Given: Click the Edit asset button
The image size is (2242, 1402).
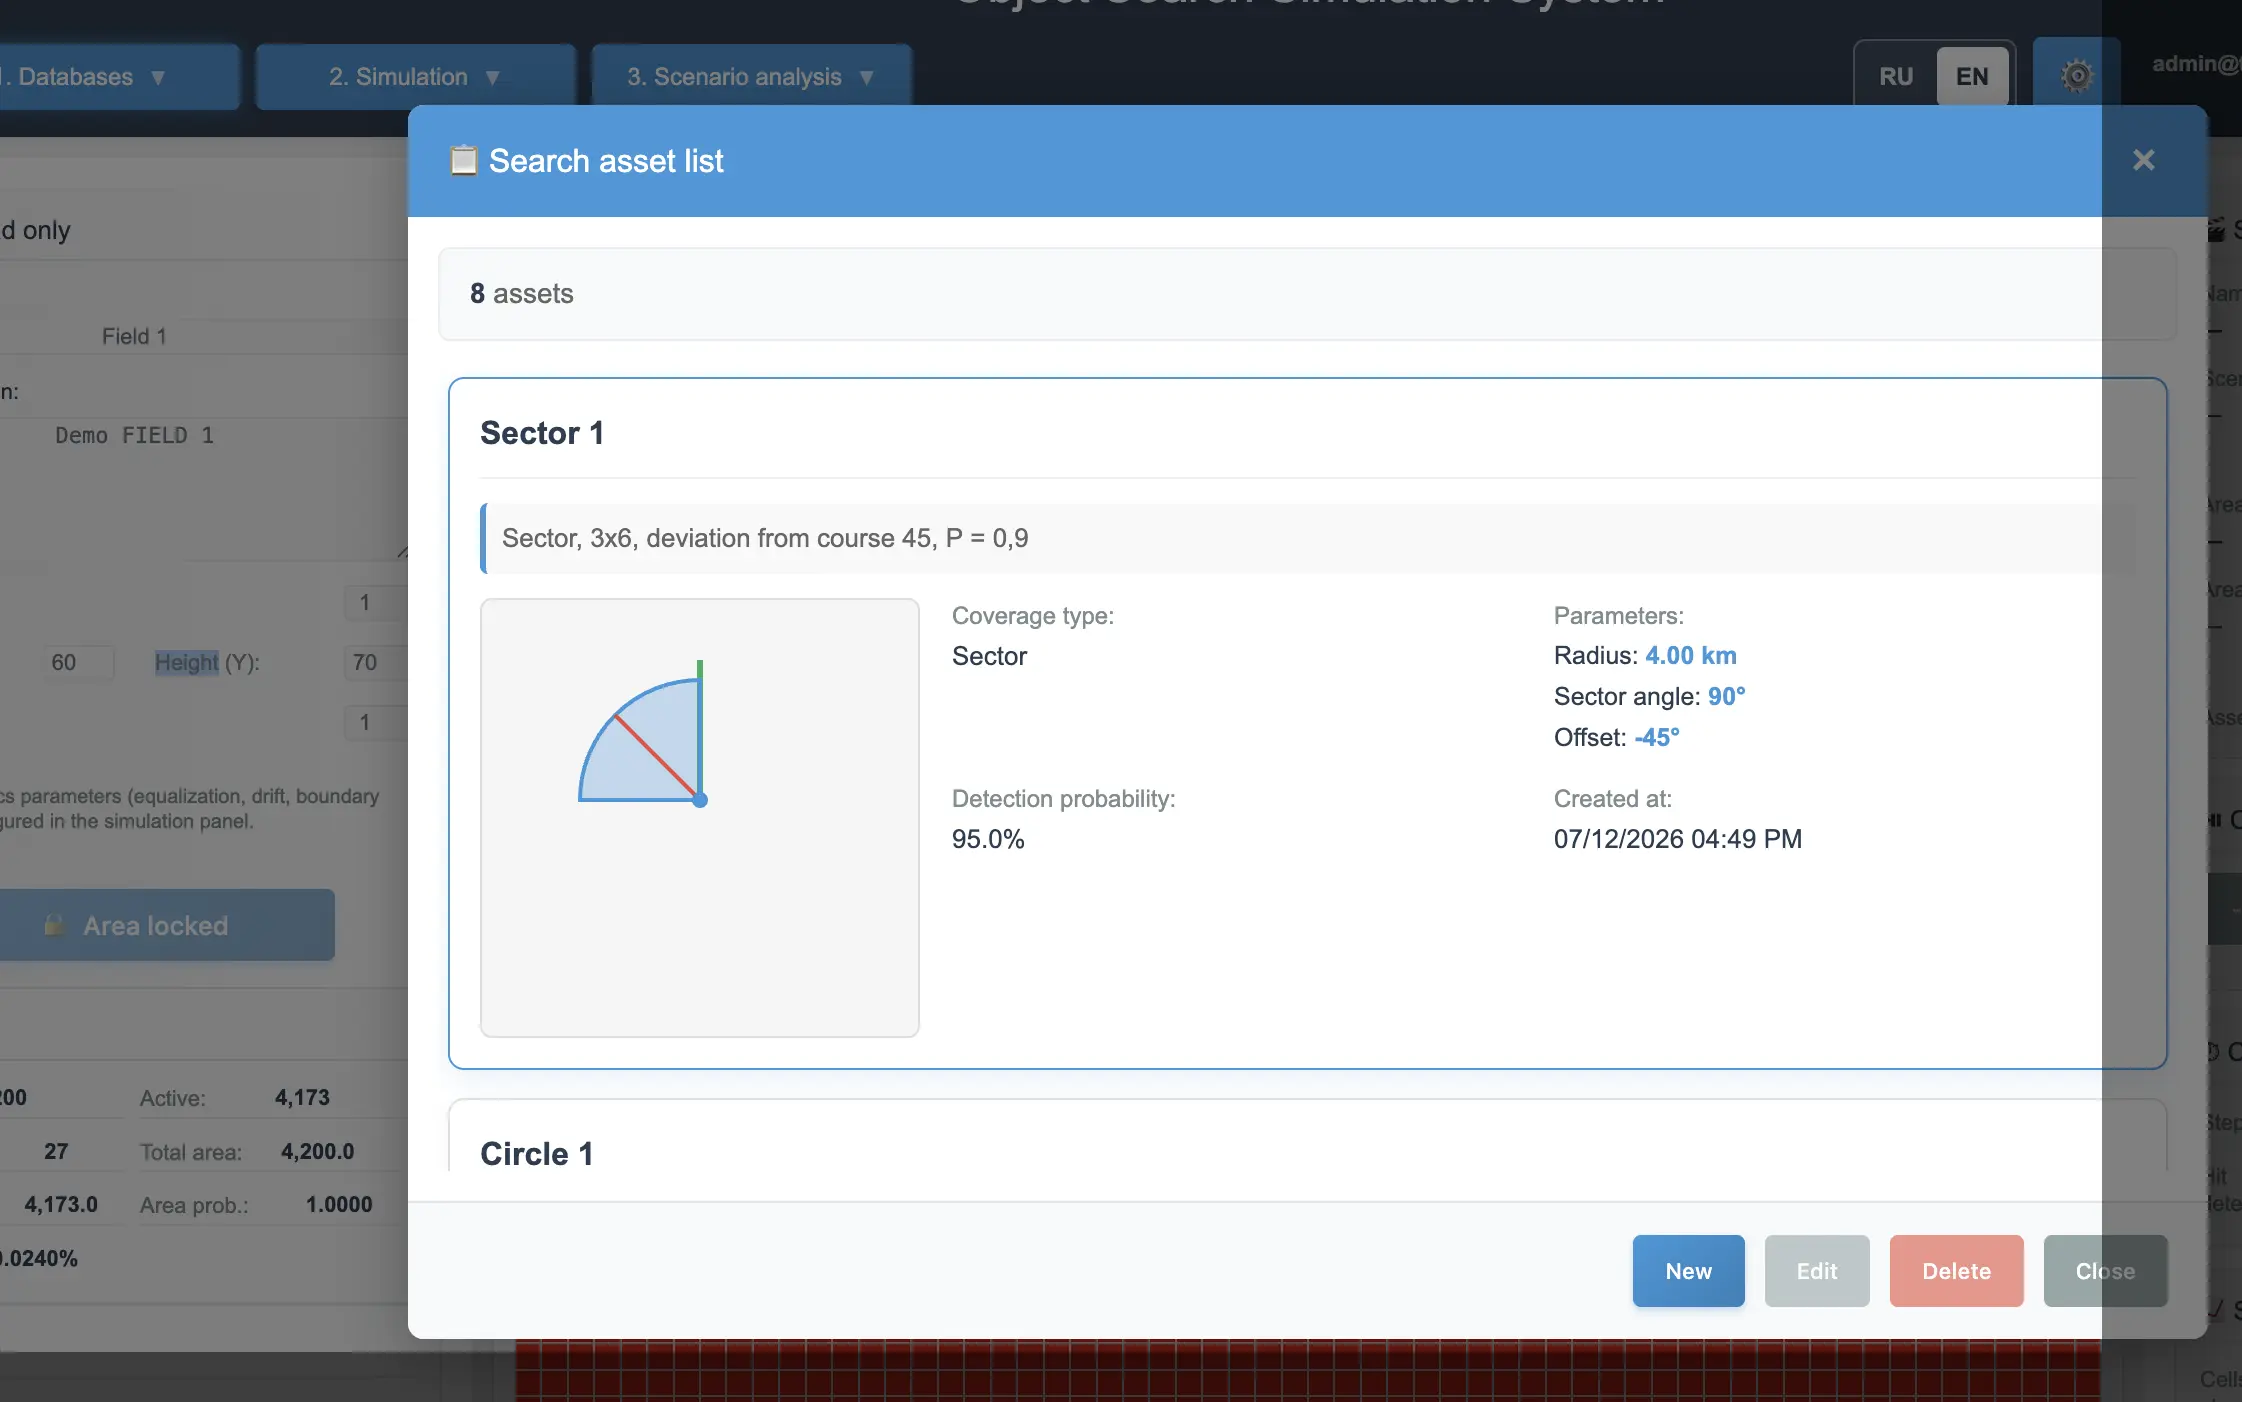Looking at the screenshot, I should [x=1817, y=1271].
